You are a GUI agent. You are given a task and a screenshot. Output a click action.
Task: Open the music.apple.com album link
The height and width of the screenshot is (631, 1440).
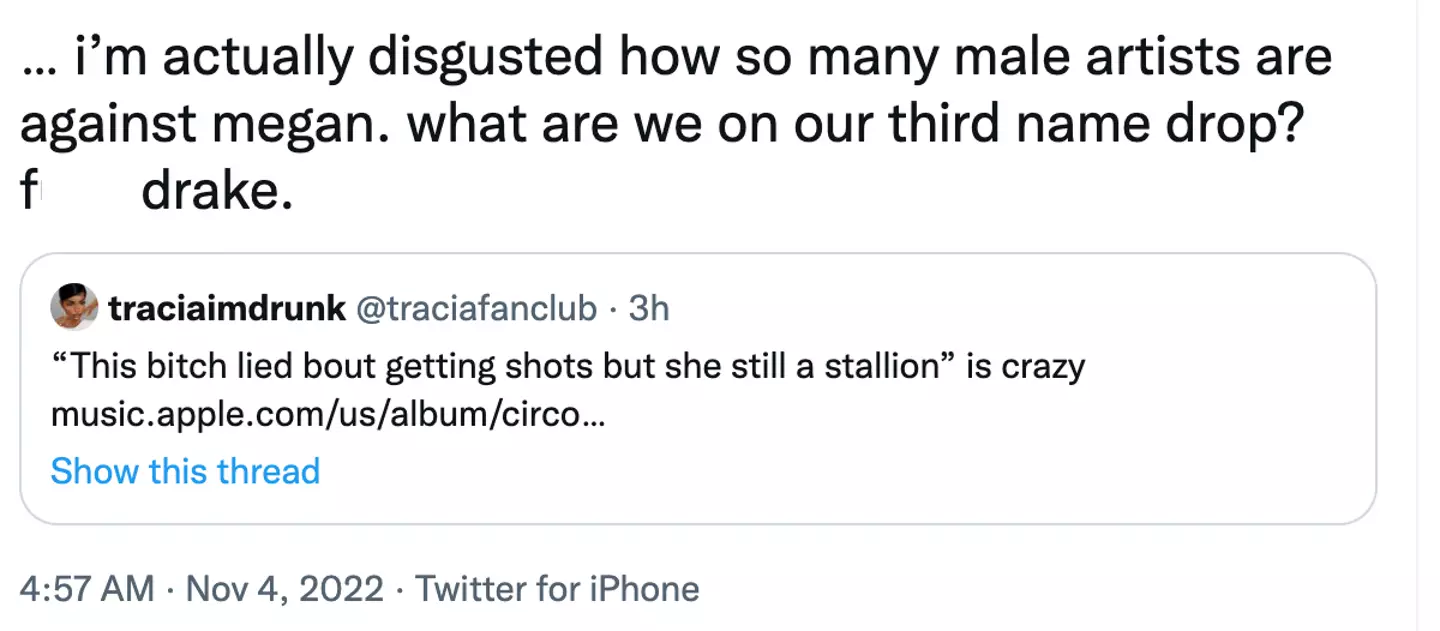[x=327, y=415]
